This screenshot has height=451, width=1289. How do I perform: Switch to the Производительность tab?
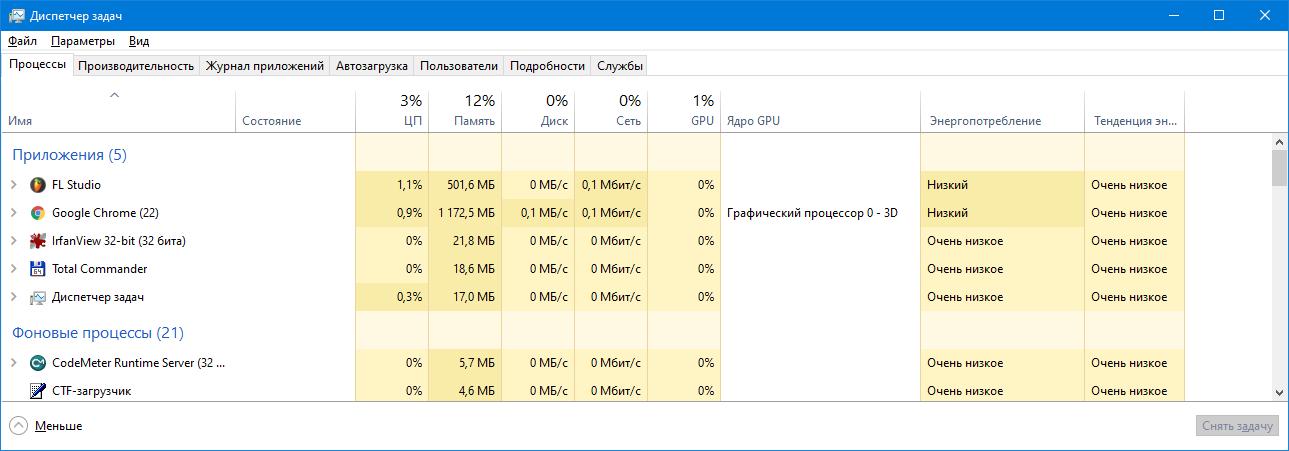136,66
